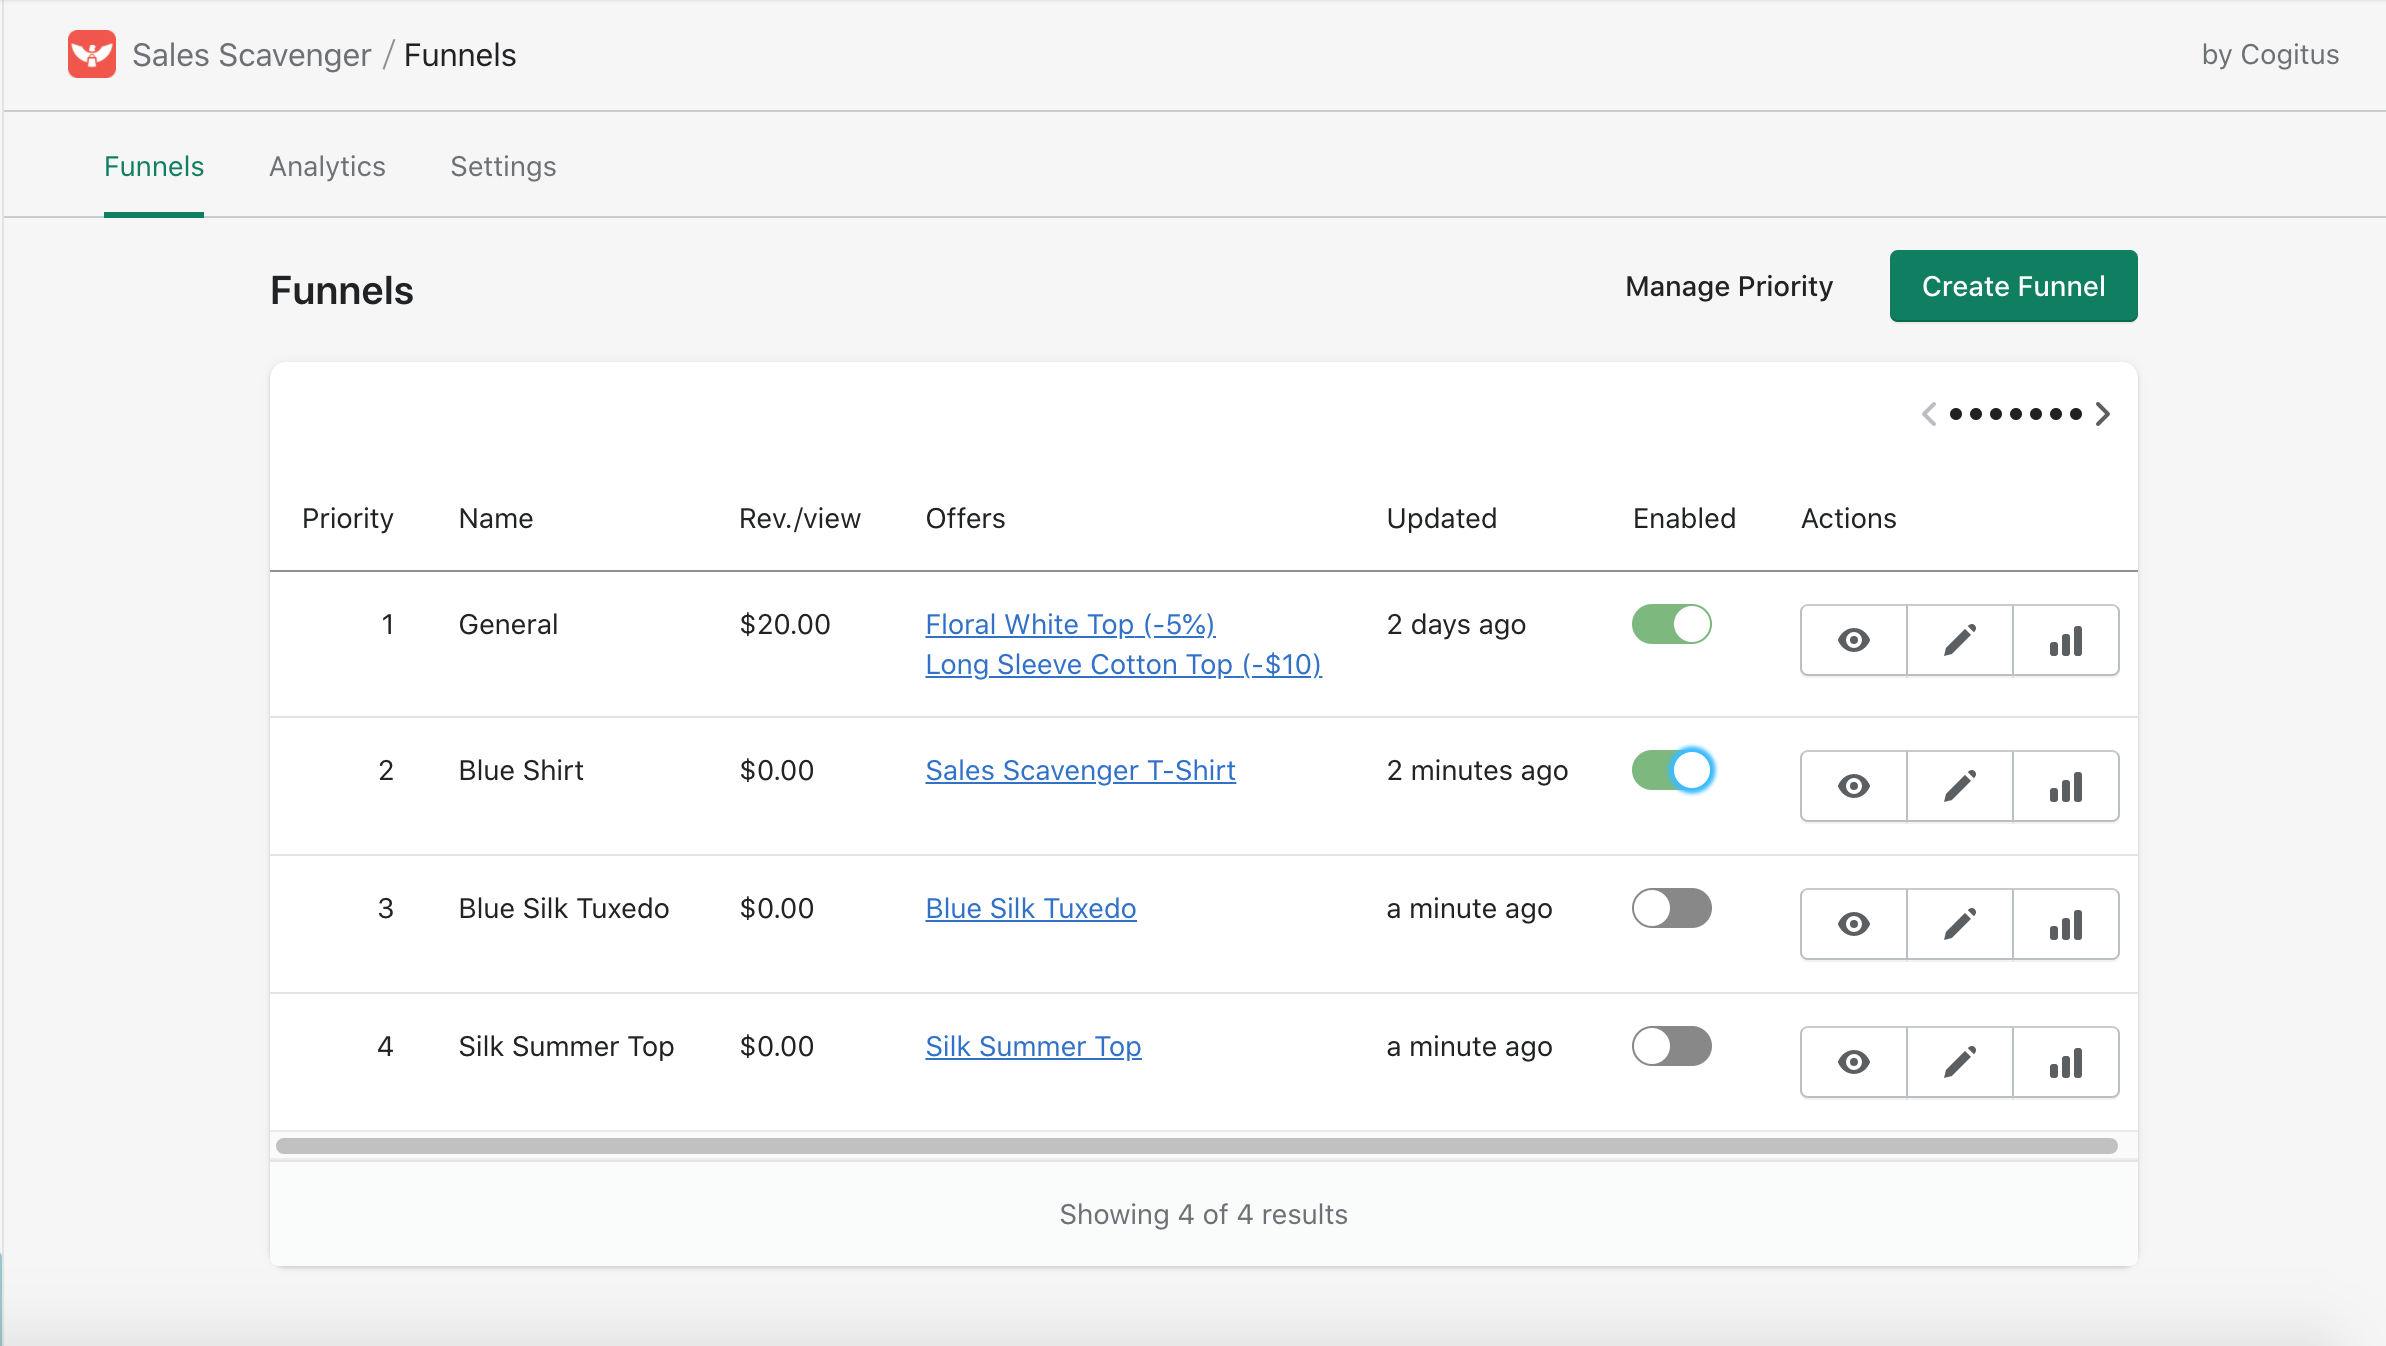Open Blue Silk Tuxedo analytics chart
2386x1346 pixels.
(2065, 924)
